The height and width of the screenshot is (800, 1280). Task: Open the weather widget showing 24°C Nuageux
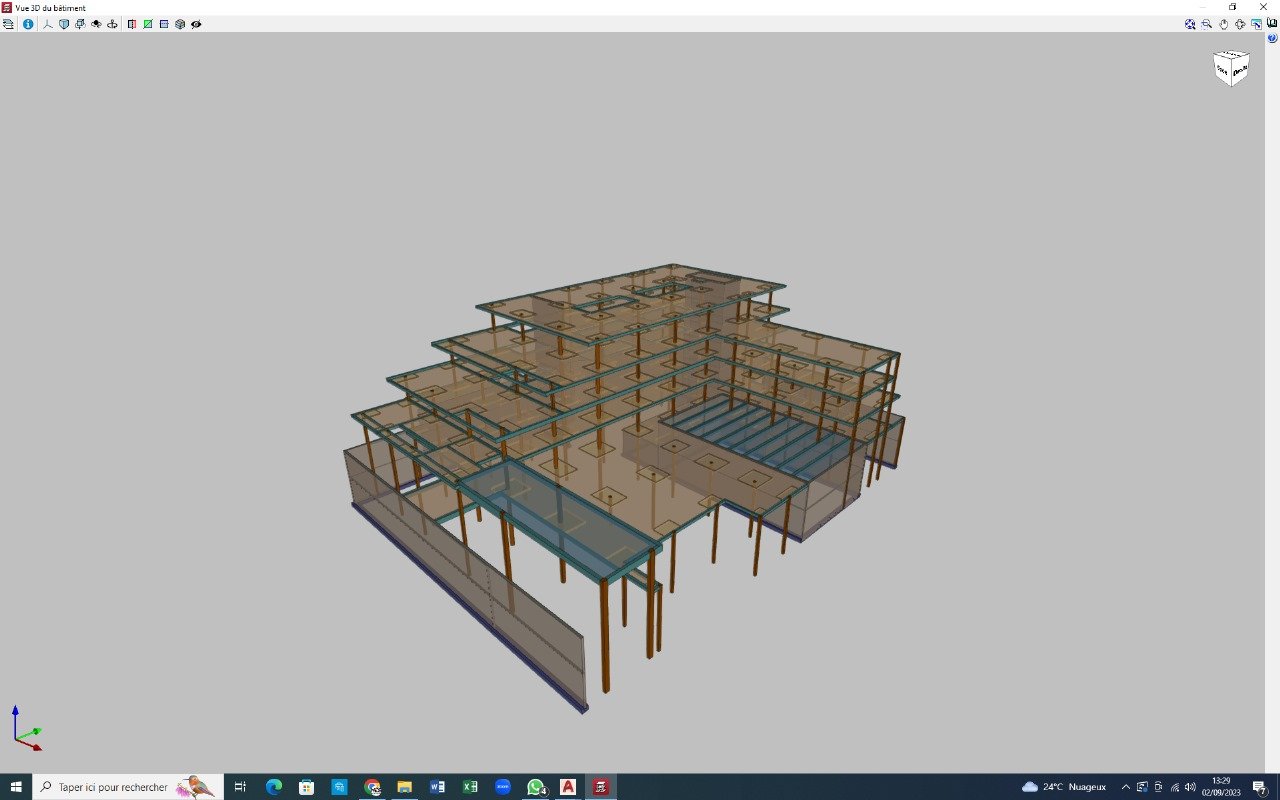point(1064,787)
